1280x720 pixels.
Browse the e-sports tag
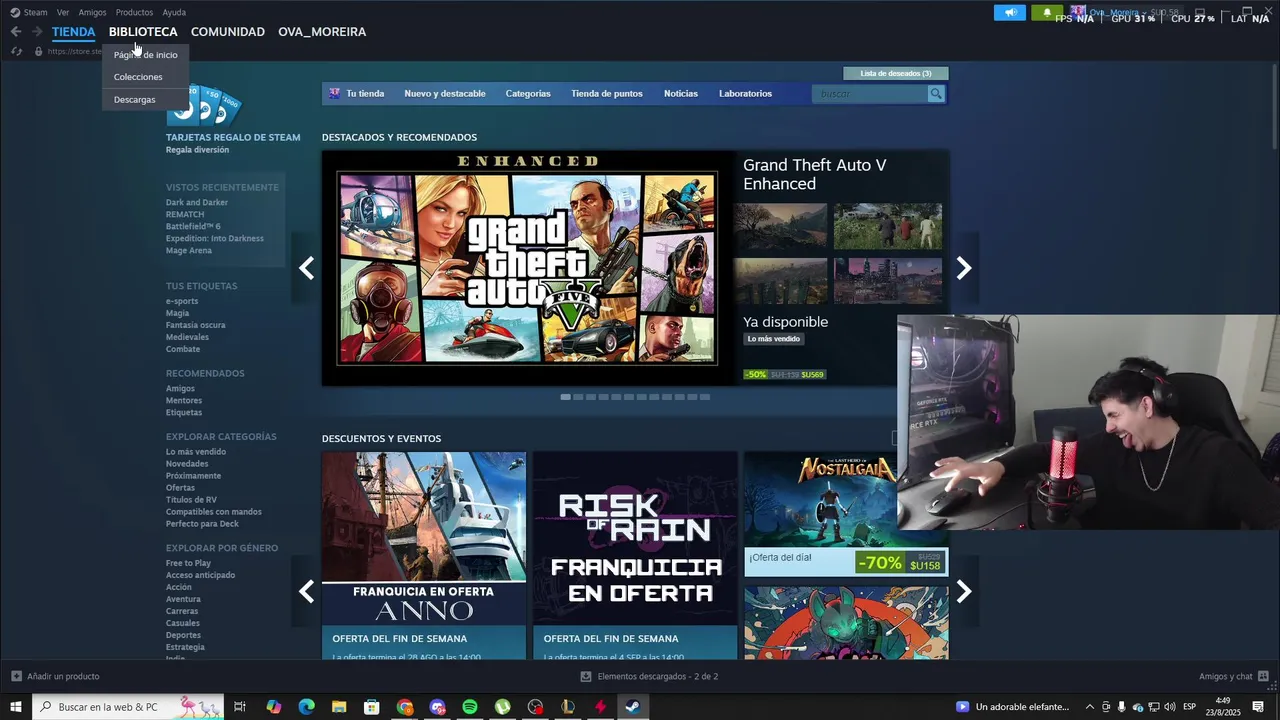click(182, 301)
